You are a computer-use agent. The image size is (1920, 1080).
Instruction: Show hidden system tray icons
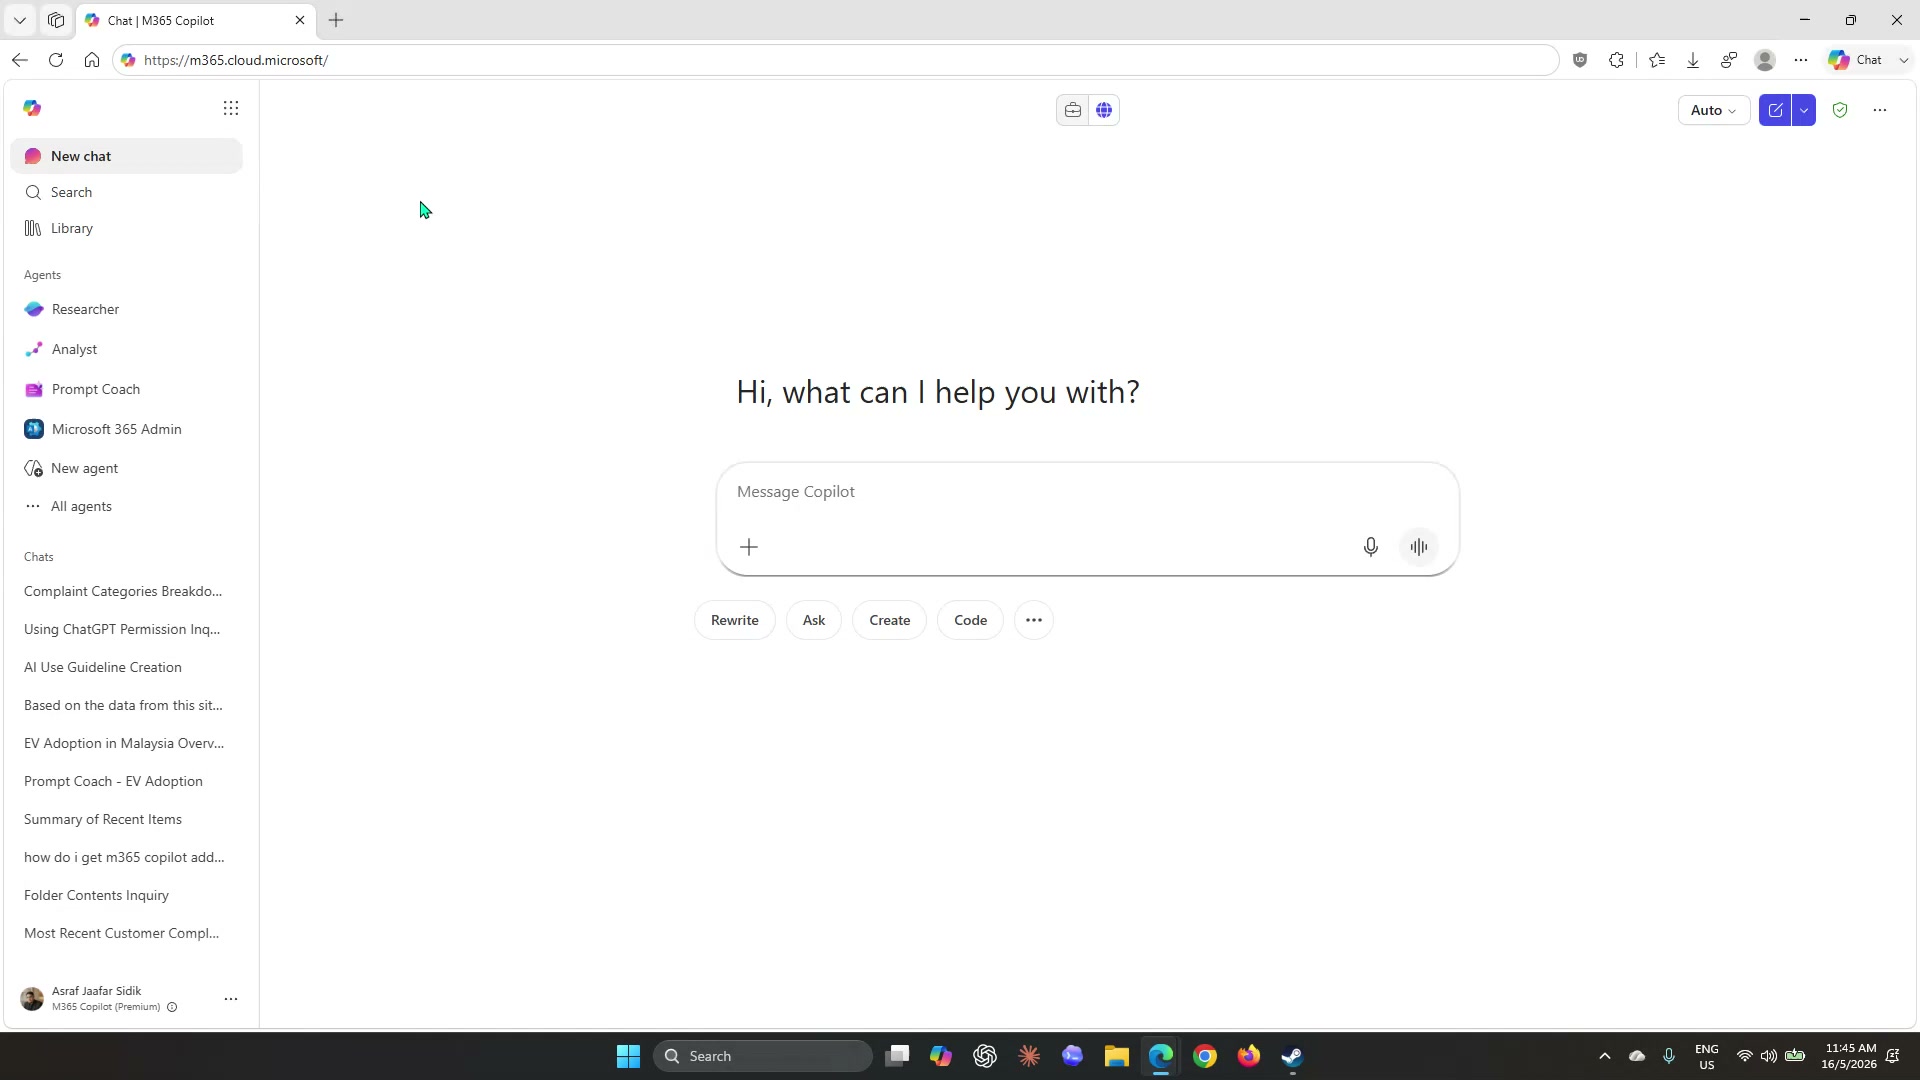click(x=1605, y=1056)
